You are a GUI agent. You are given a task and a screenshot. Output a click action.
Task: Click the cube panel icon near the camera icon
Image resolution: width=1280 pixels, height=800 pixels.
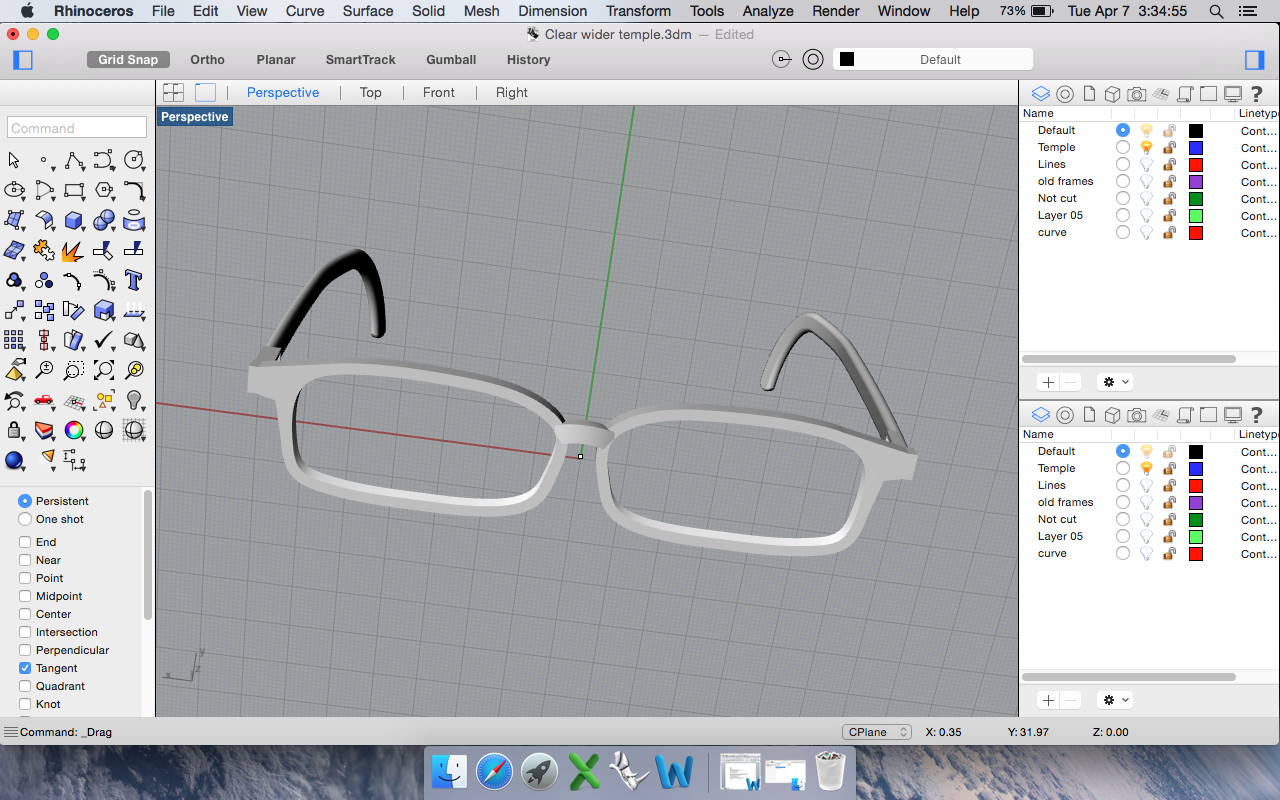coord(1113,93)
